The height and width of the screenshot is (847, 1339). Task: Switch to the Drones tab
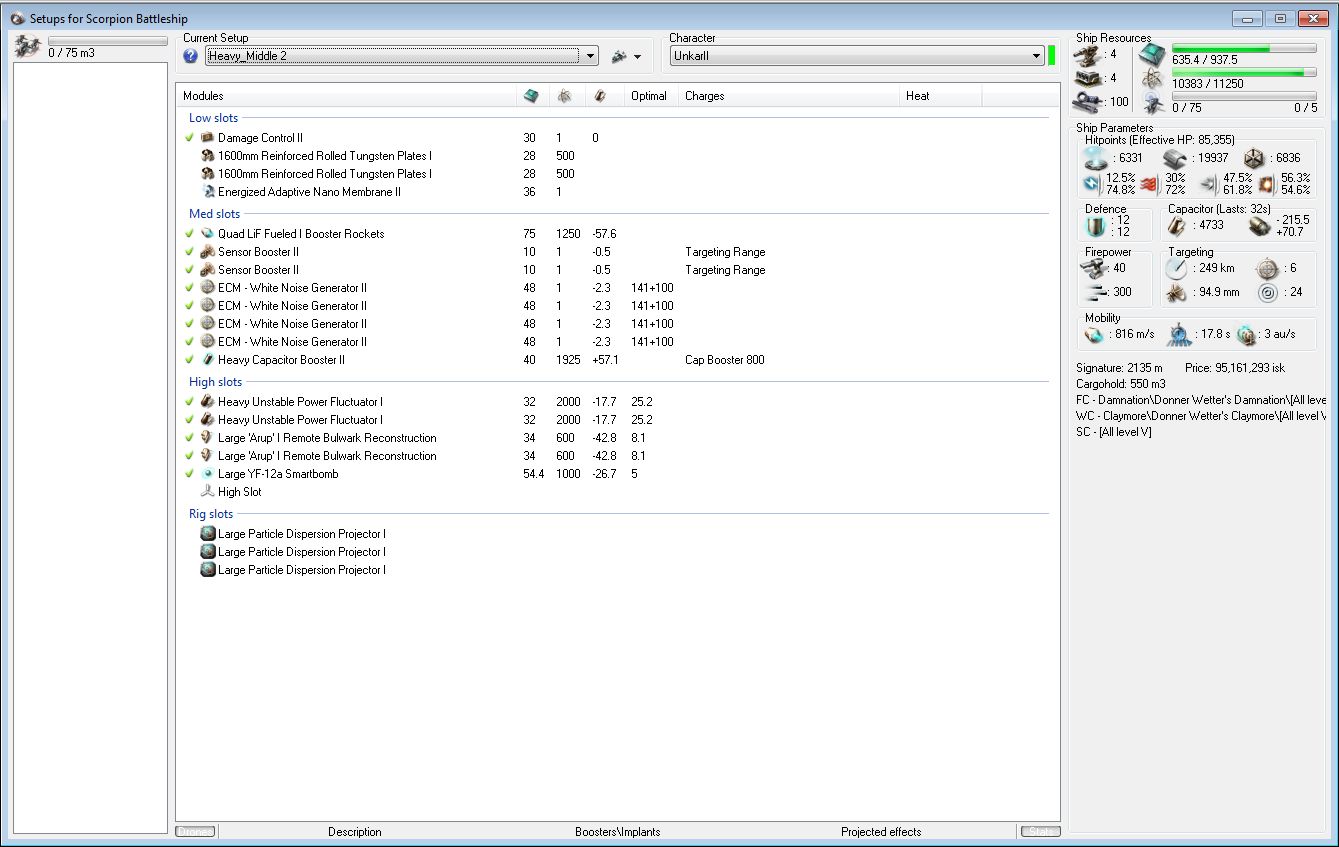(195, 832)
